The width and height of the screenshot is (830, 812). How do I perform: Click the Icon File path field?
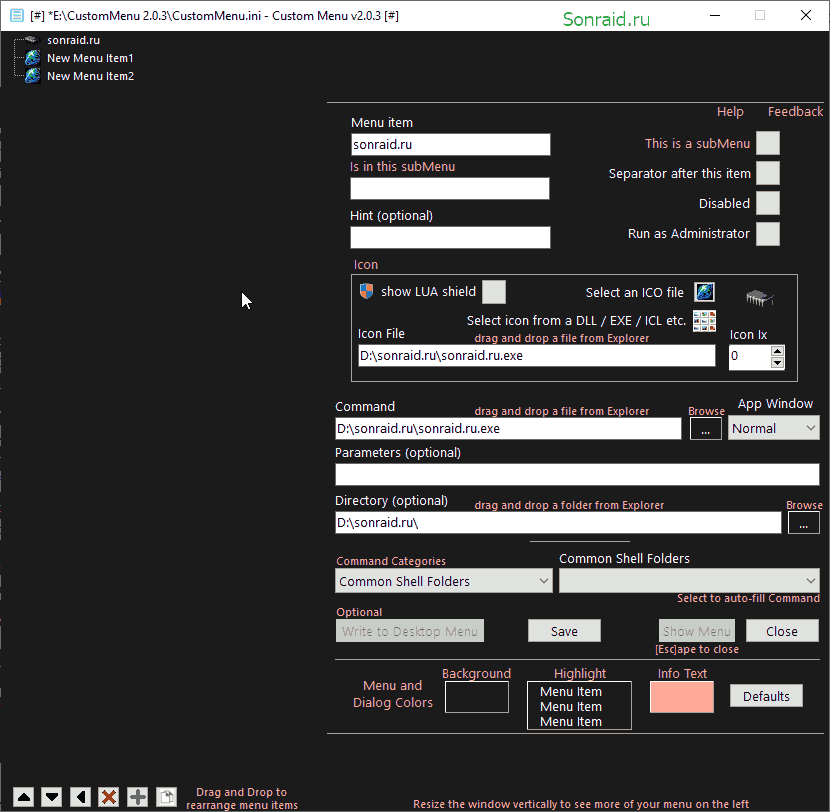click(537, 355)
